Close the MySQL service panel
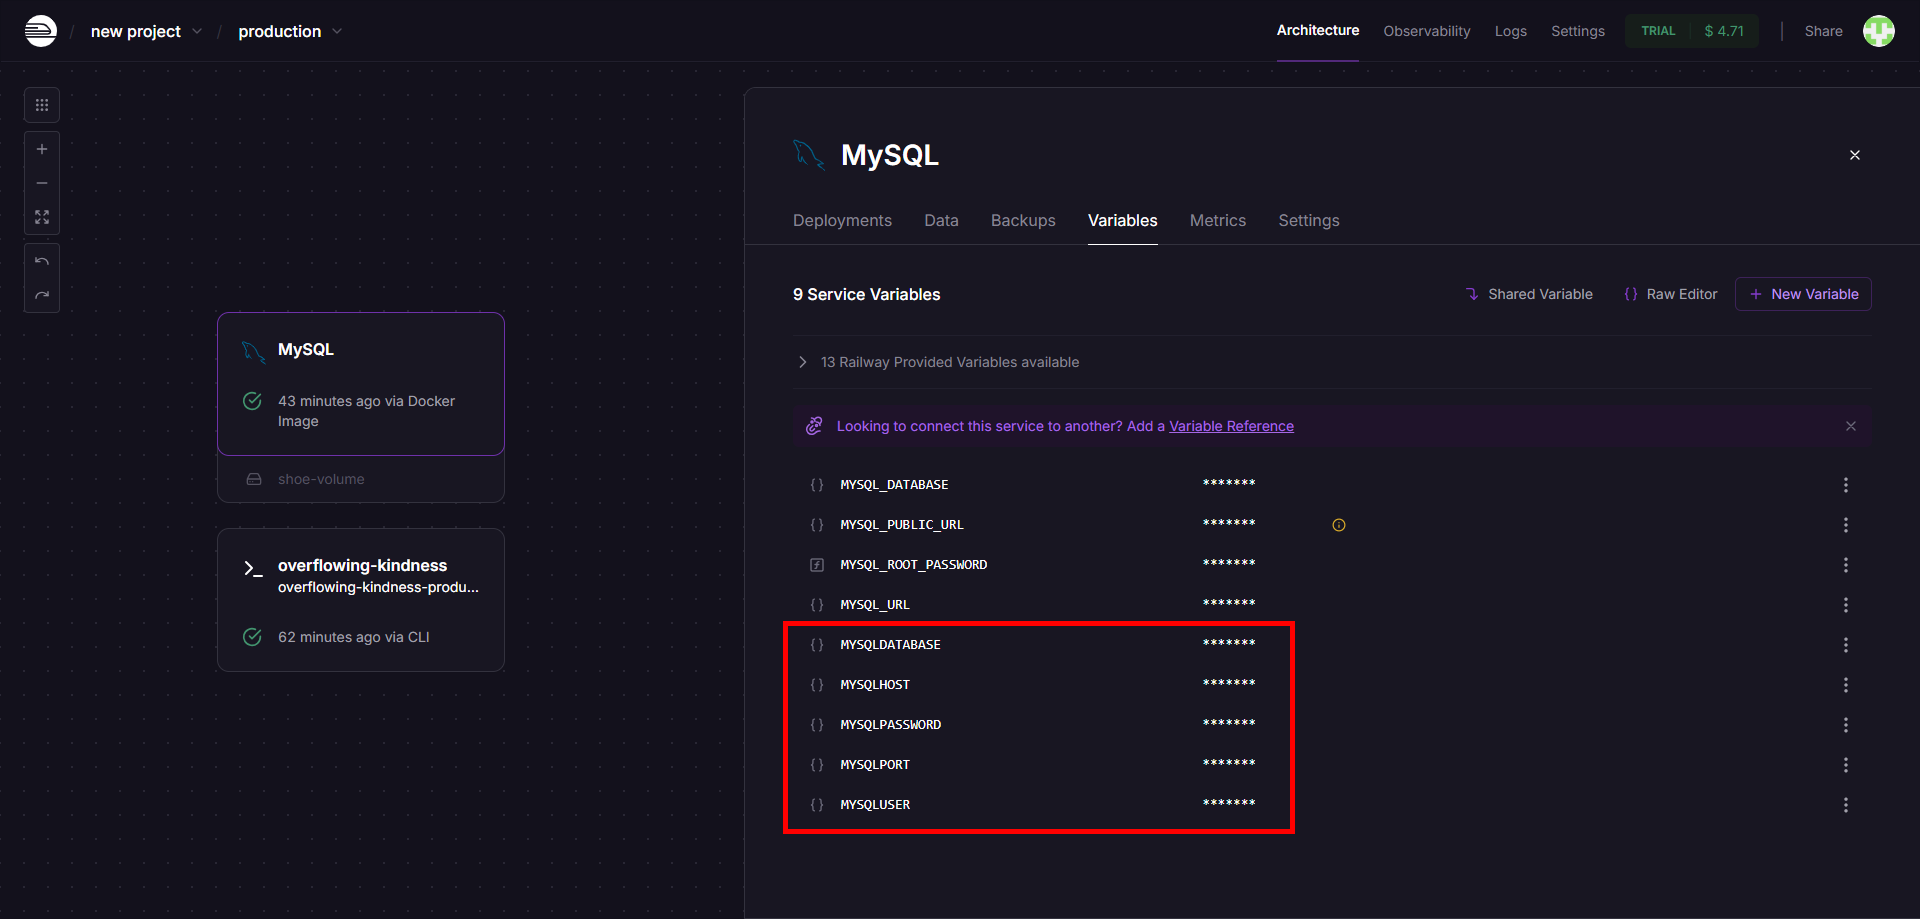 click(x=1855, y=155)
